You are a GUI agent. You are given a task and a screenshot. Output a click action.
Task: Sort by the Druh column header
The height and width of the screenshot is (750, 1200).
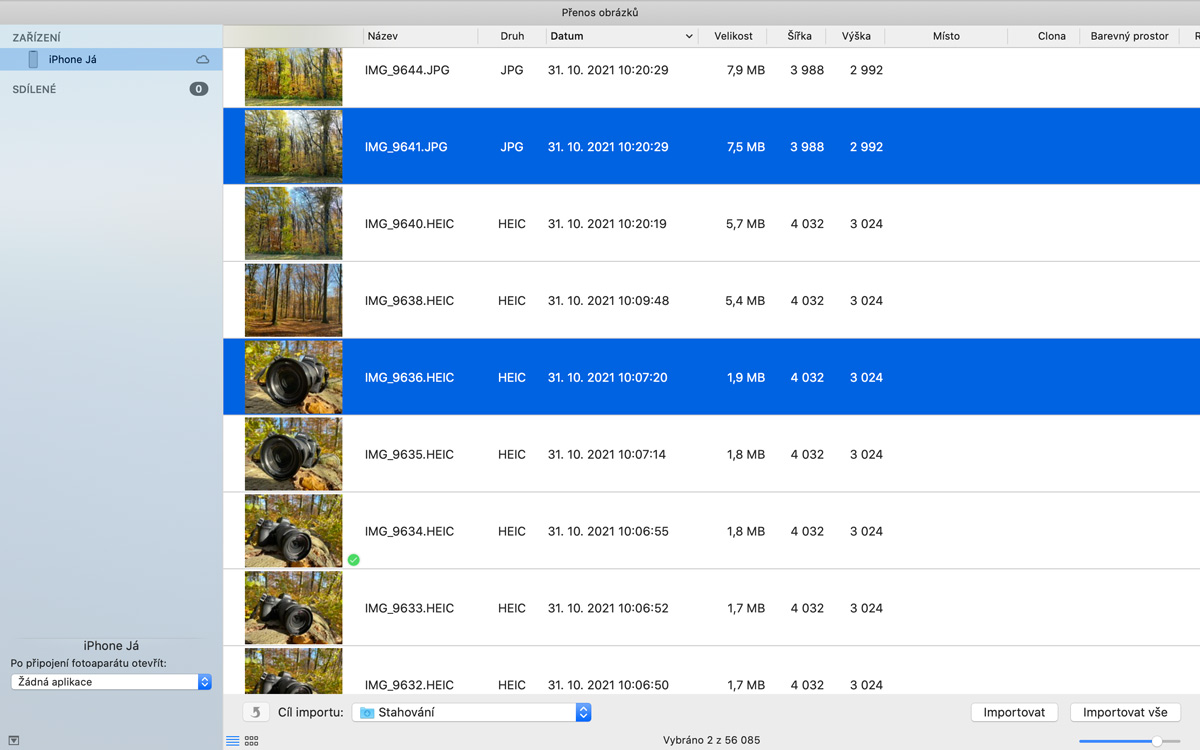click(512, 36)
